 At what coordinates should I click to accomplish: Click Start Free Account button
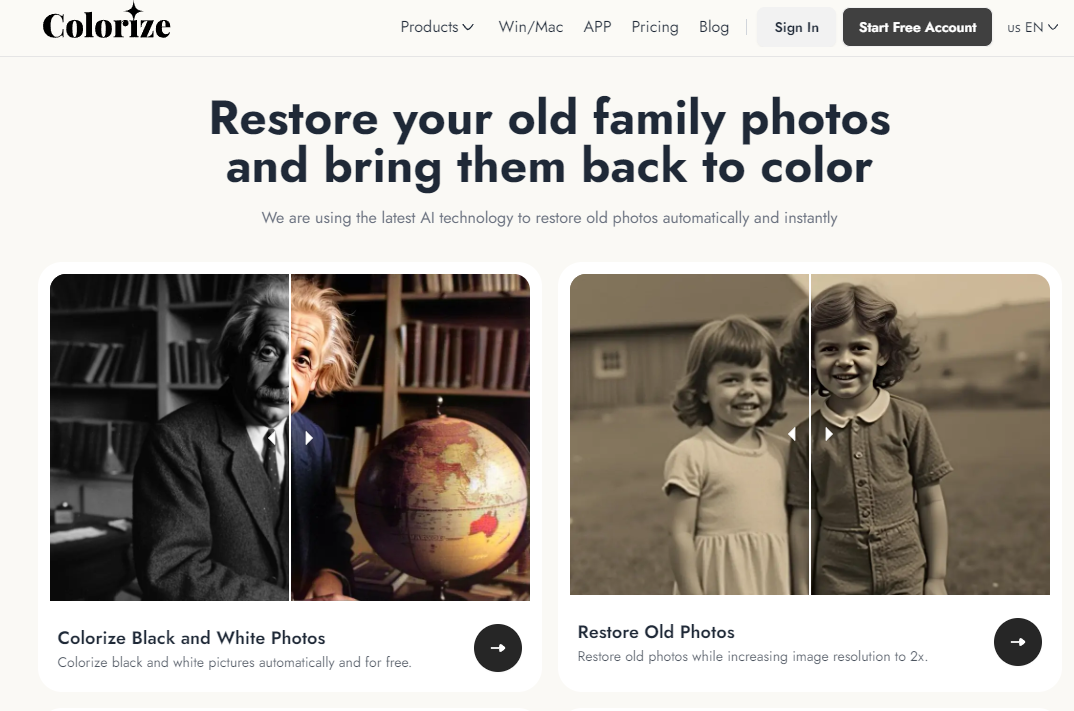(917, 27)
